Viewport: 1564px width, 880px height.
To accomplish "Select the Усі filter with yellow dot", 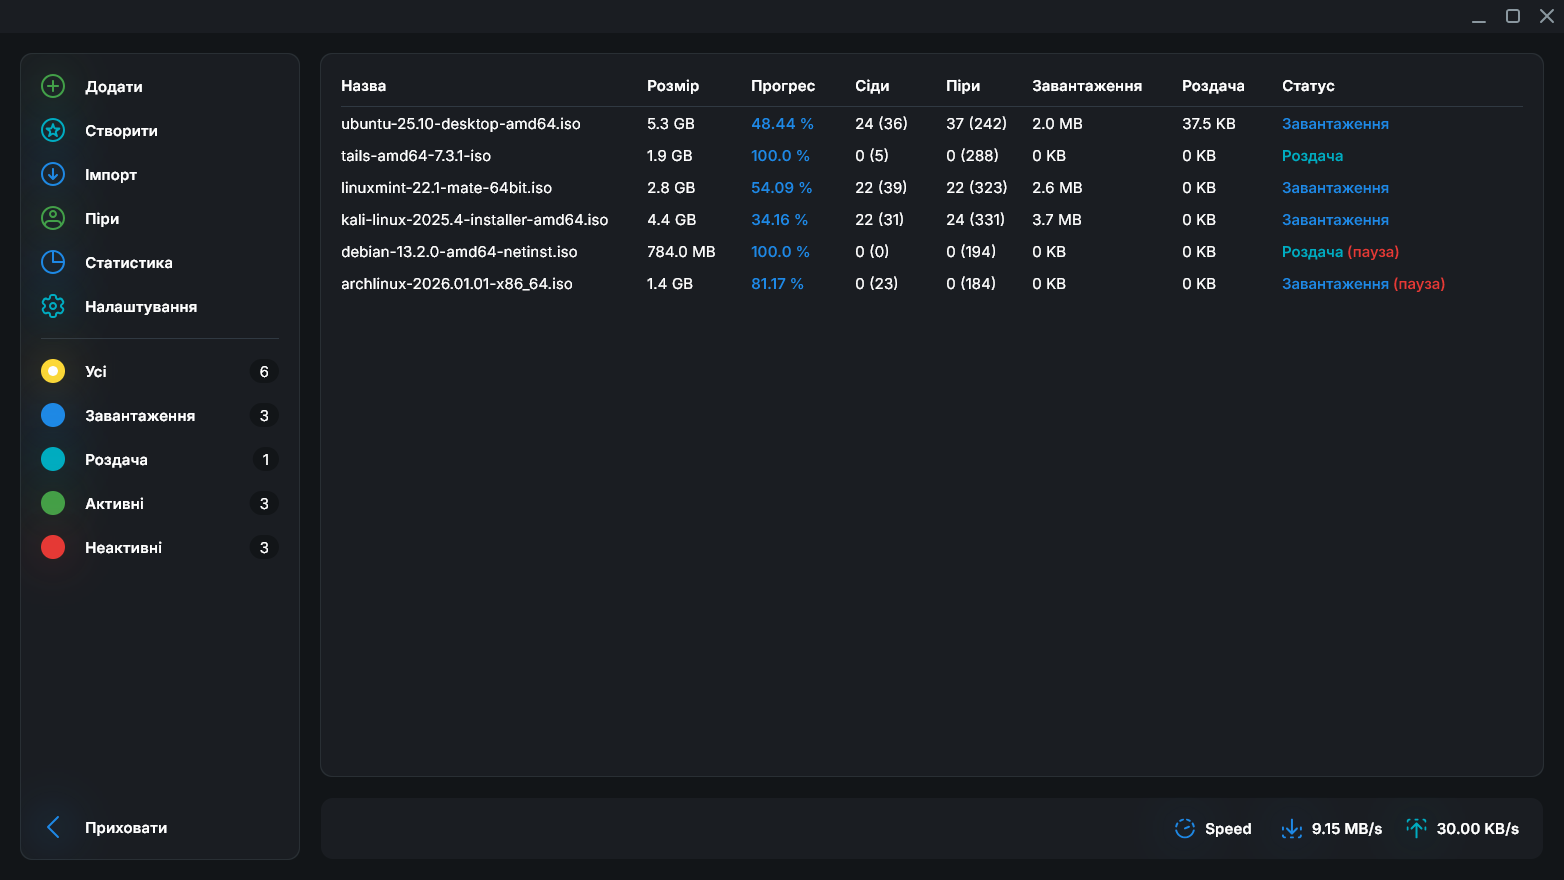I will [53, 371].
